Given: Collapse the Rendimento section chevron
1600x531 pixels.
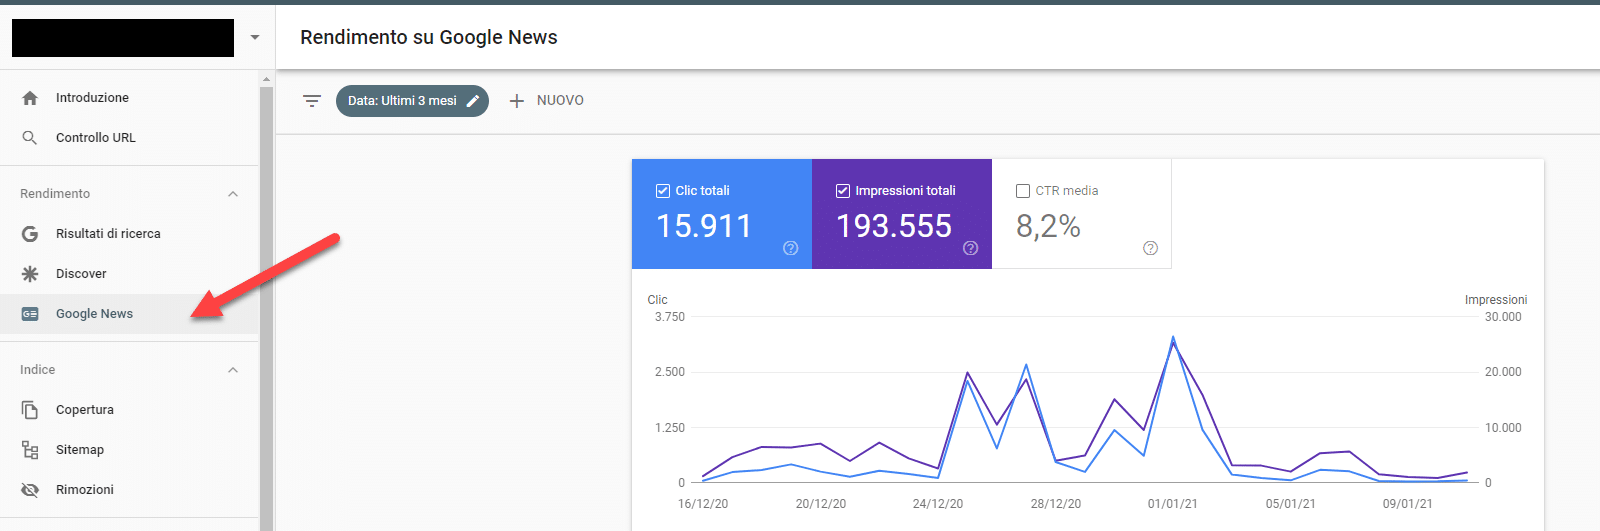Looking at the screenshot, I should [x=233, y=194].
